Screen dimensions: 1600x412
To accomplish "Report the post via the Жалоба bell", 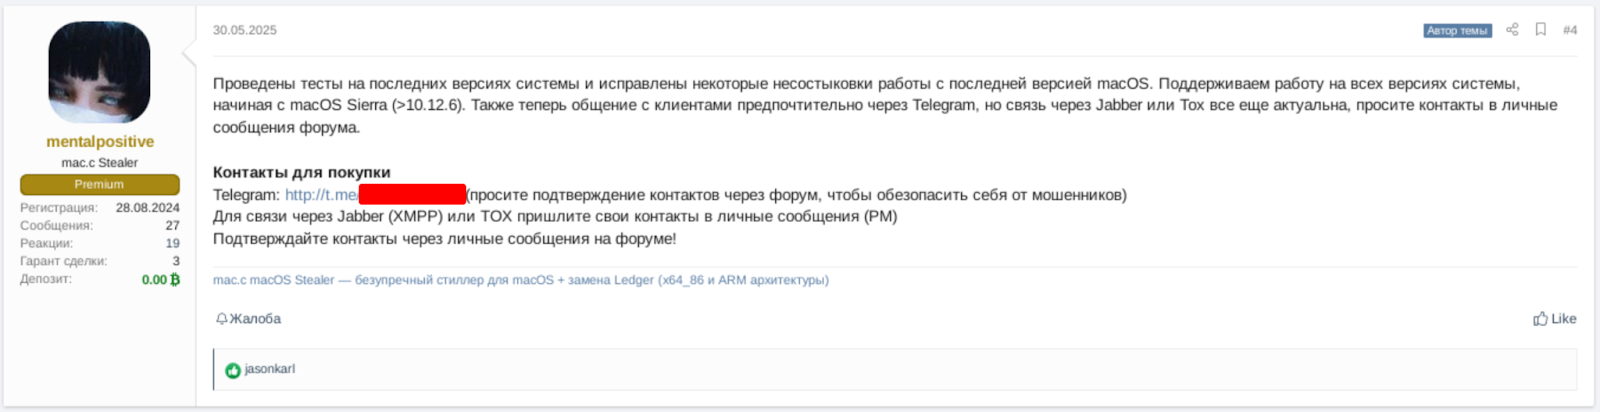I will (x=248, y=319).
